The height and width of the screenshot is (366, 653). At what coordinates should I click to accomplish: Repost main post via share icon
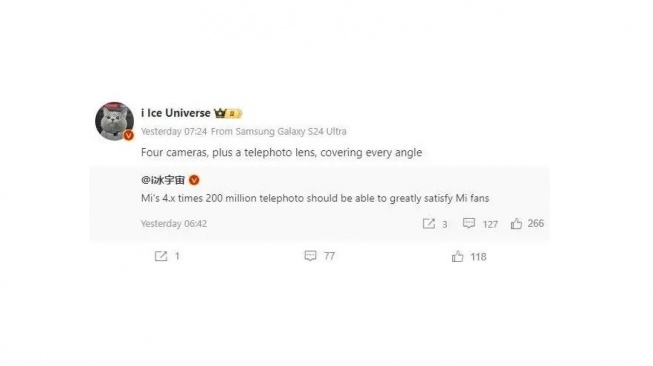tap(161, 256)
